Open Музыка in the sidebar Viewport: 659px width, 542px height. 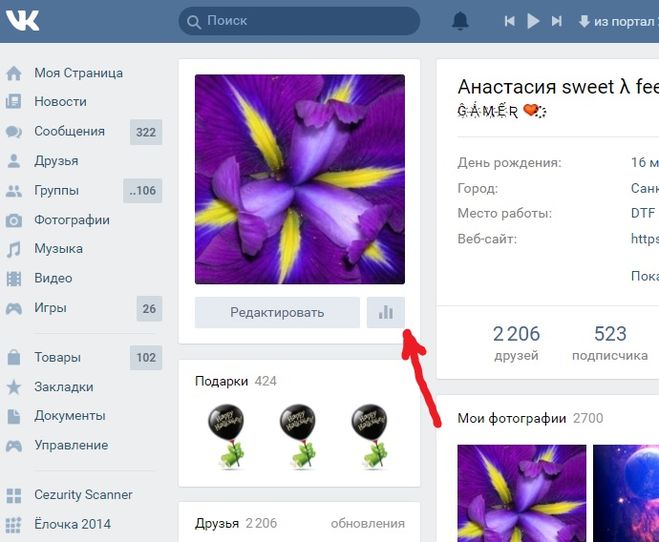coord(58,249)
